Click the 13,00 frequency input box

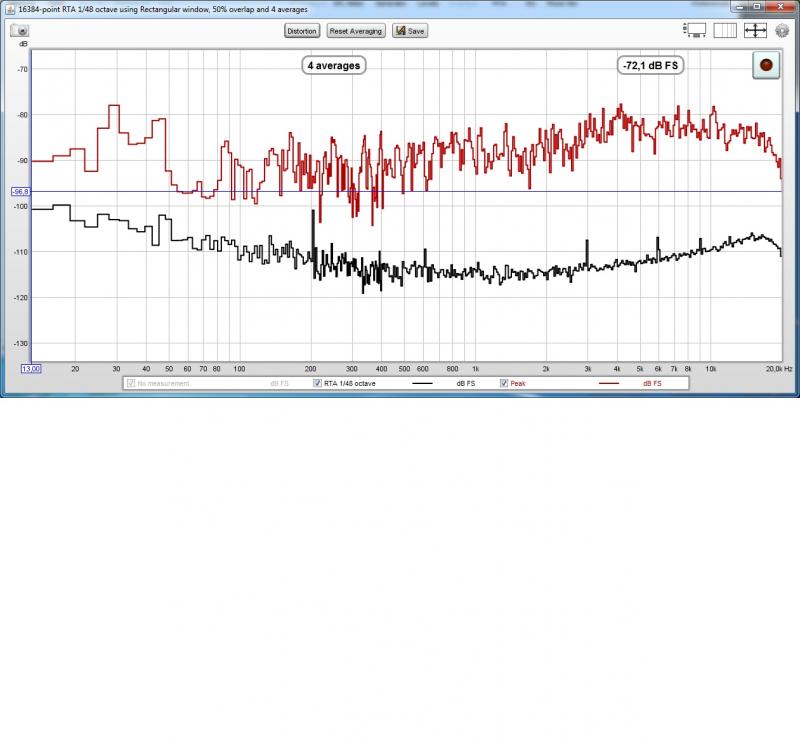(32, 369)
